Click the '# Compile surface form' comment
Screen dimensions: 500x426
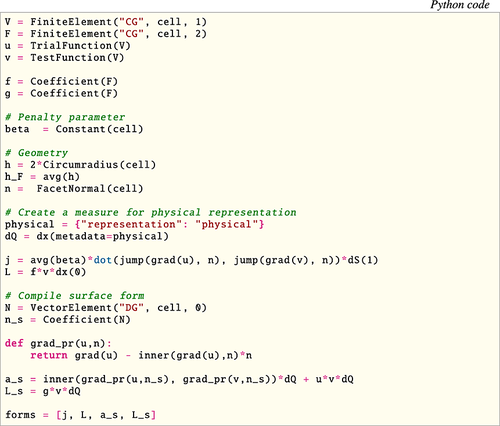point(75,296)
